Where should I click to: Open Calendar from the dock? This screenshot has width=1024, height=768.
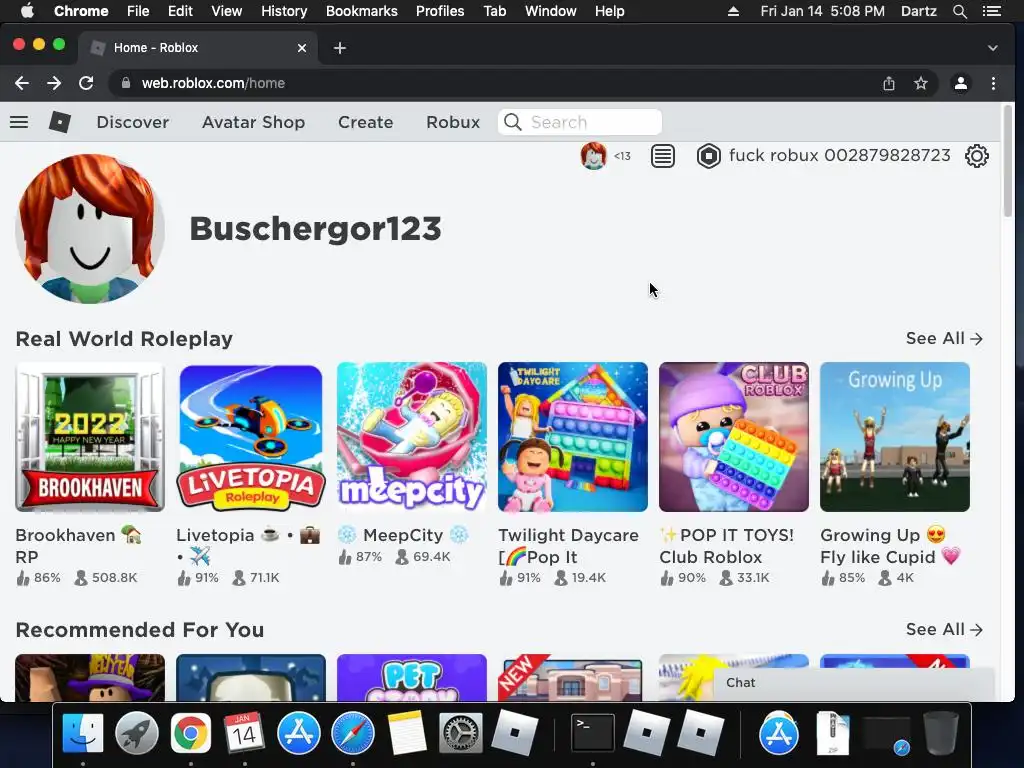pos(244,733)
